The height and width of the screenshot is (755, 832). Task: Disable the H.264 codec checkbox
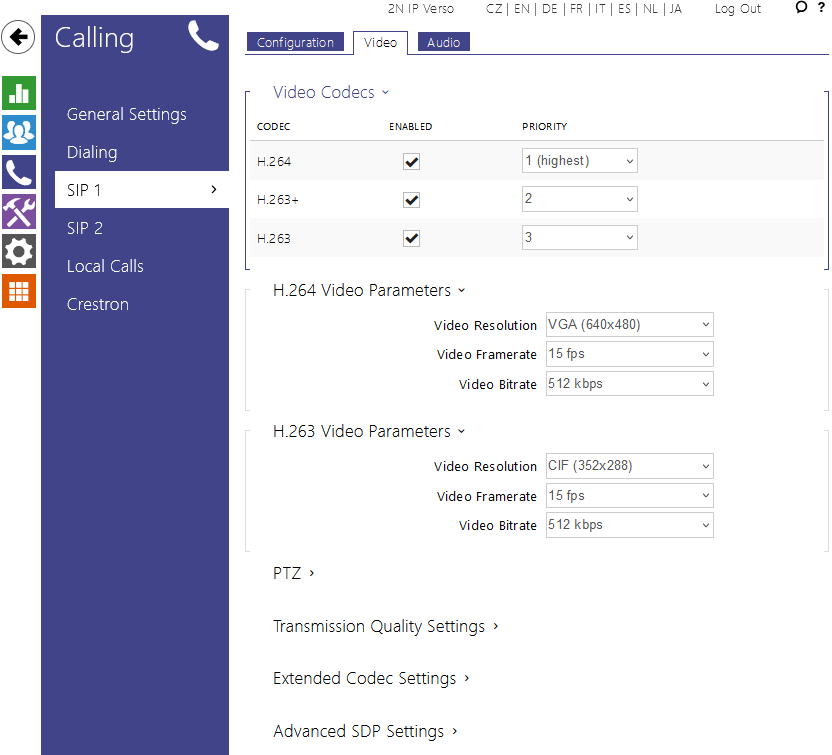411,161
